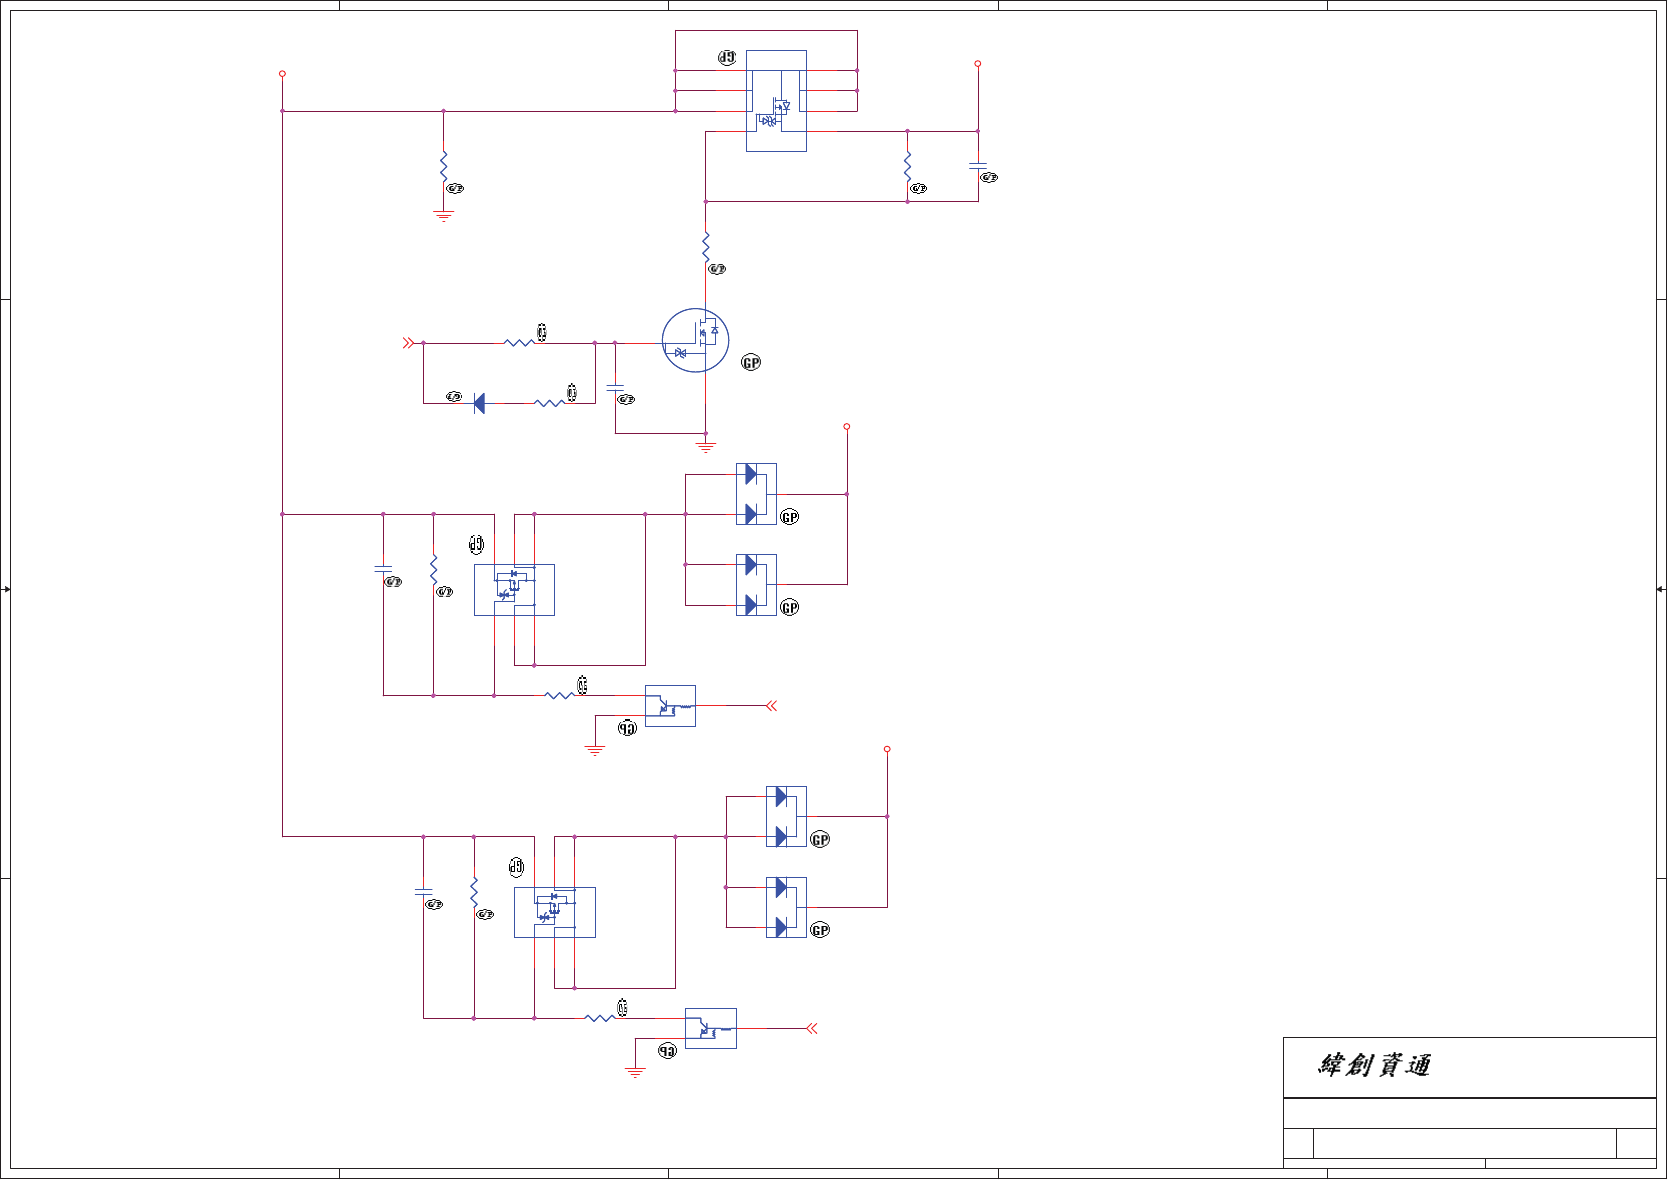Viewport: 1668px width, 1180px height.
Task: Click the ground symbol below the top-left resistor
Action: 444,215
